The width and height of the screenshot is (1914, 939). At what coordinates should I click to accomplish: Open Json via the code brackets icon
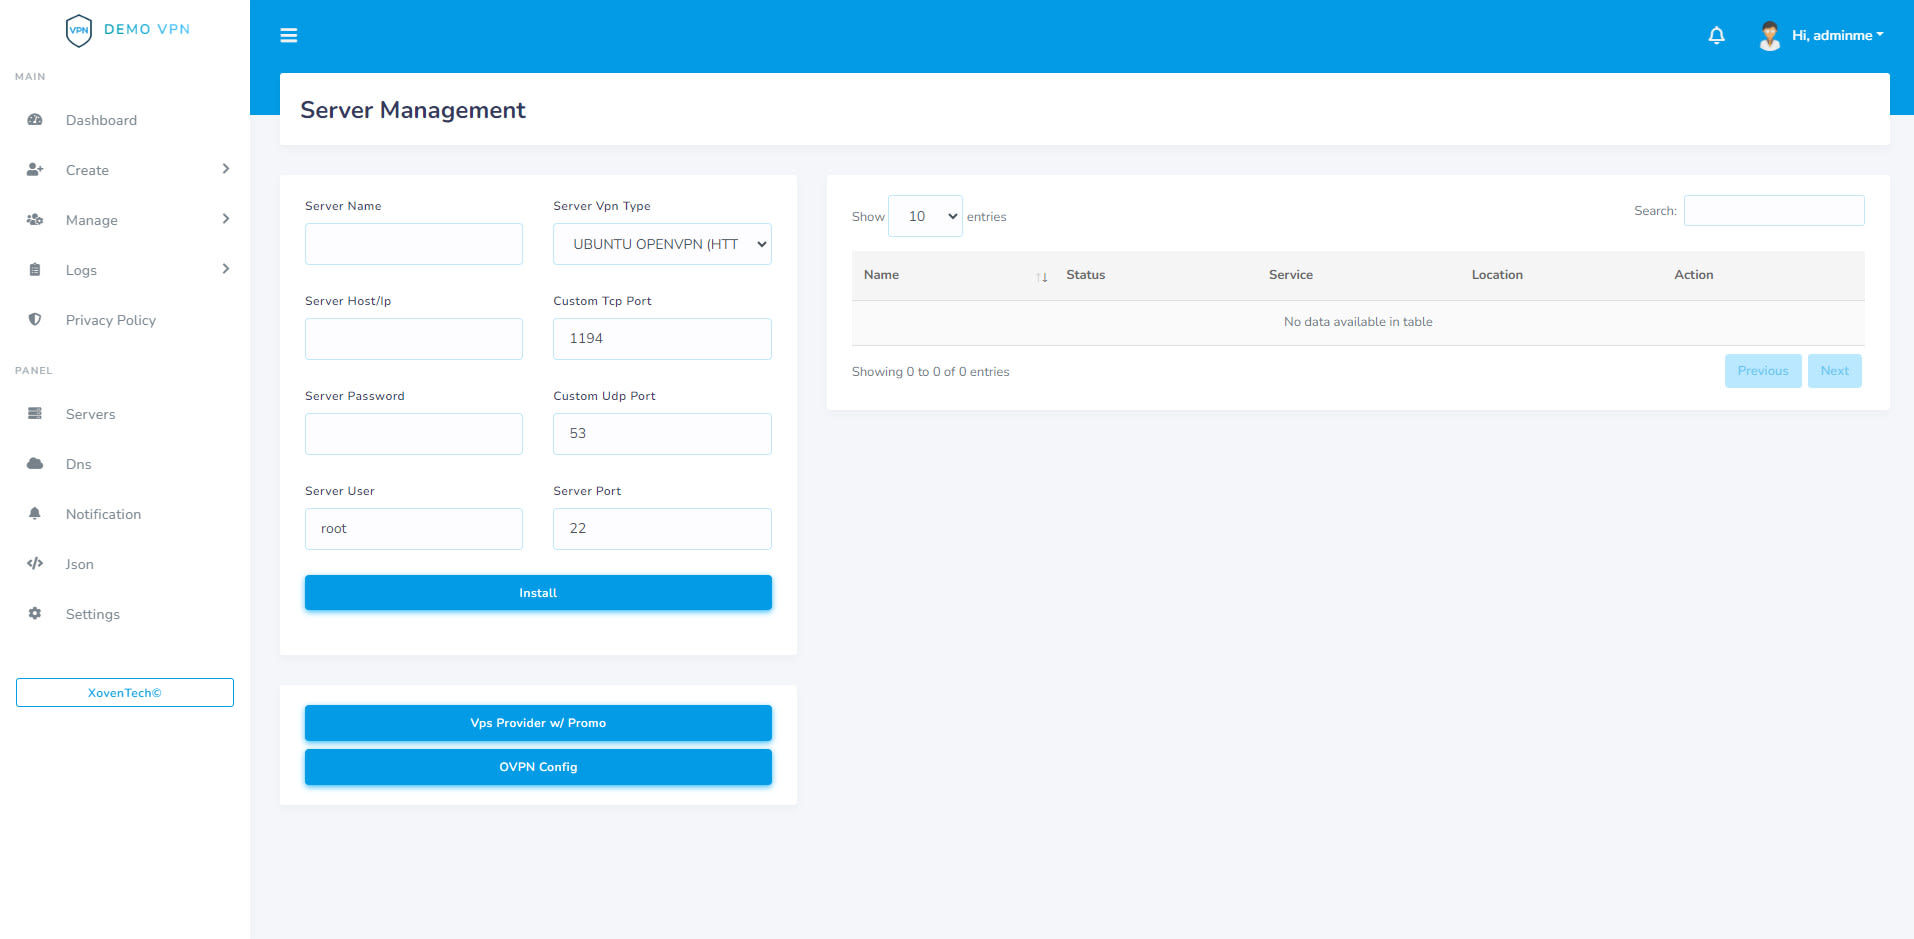coord(35,564)
